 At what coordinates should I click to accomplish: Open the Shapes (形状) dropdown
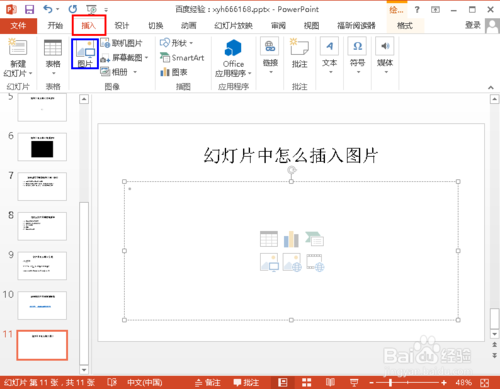(x=177, y=43)
